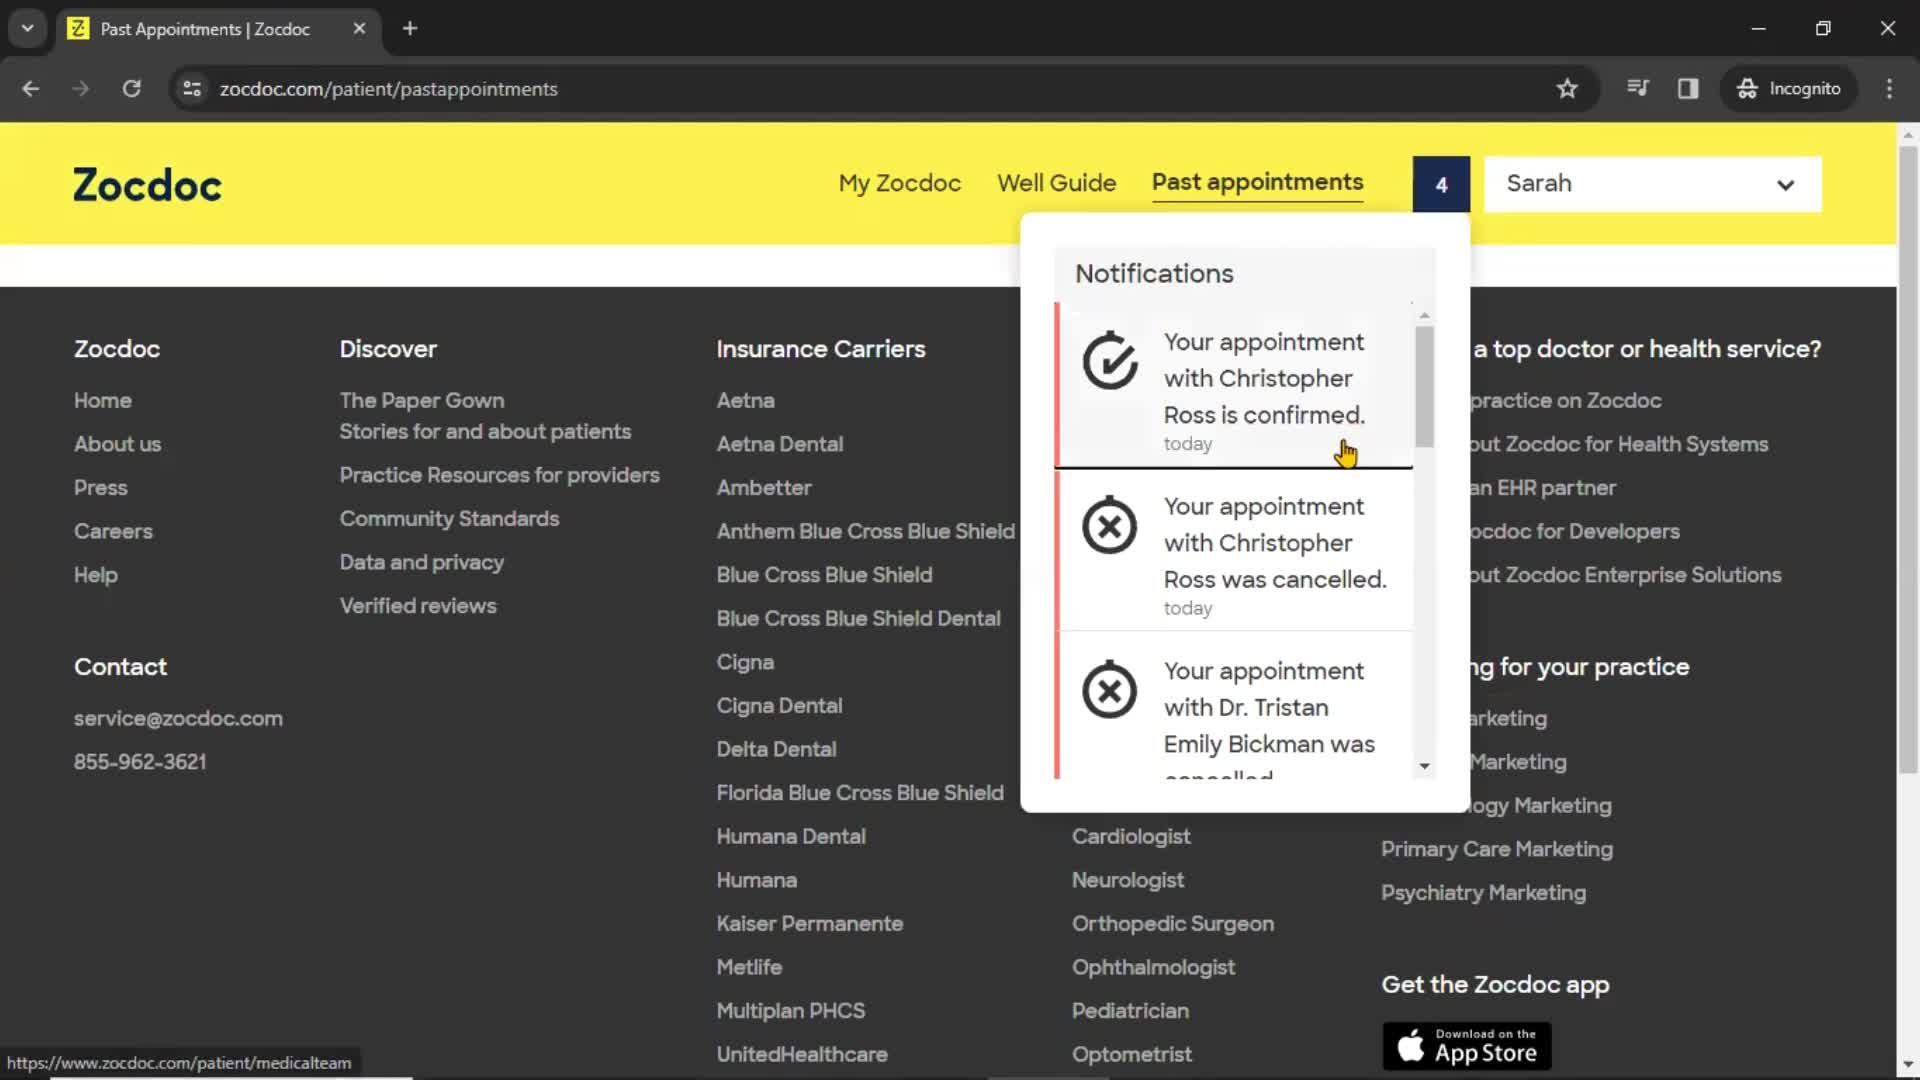Viewport: 1920px width, 1080px height.
Task: Click the Help link in footer
Action: click(x=95, y=574)
